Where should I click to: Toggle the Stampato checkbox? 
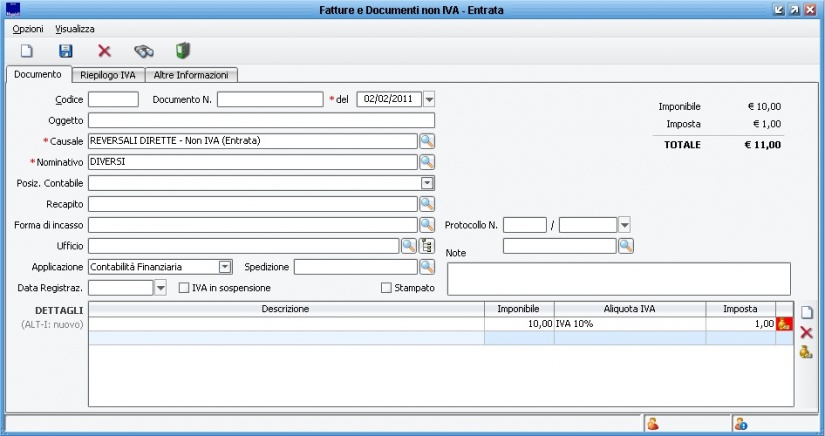tap(387, 288)
